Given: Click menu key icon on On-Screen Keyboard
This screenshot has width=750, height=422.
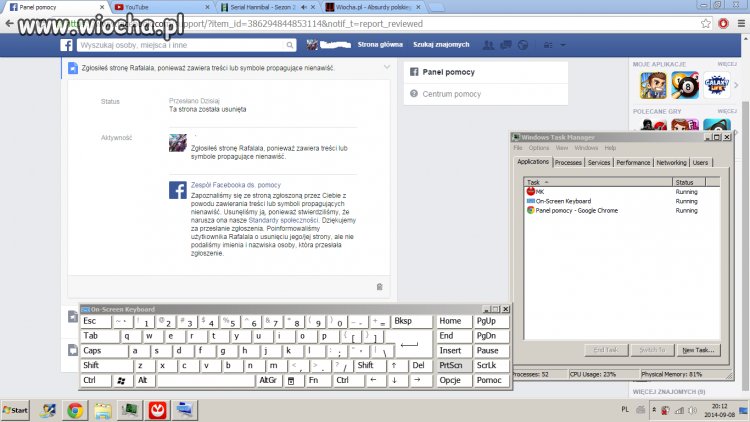Looking at the screenshot, I should pos(291,381).
